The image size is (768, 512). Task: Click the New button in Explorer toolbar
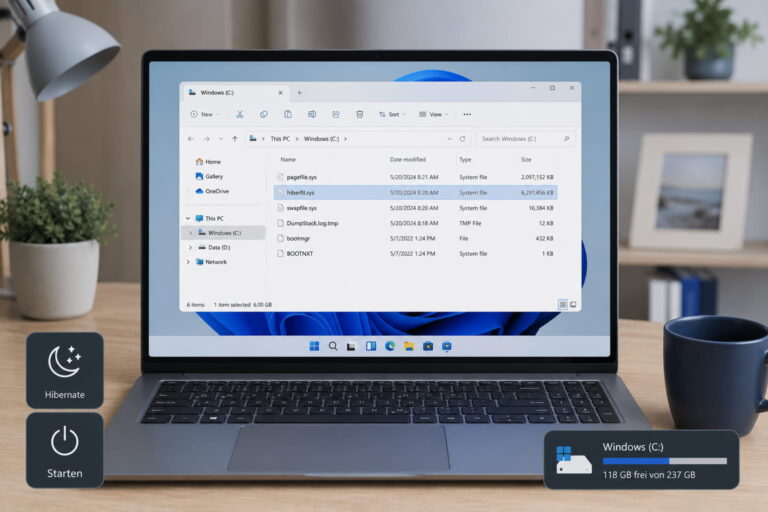tap(204, 114)
